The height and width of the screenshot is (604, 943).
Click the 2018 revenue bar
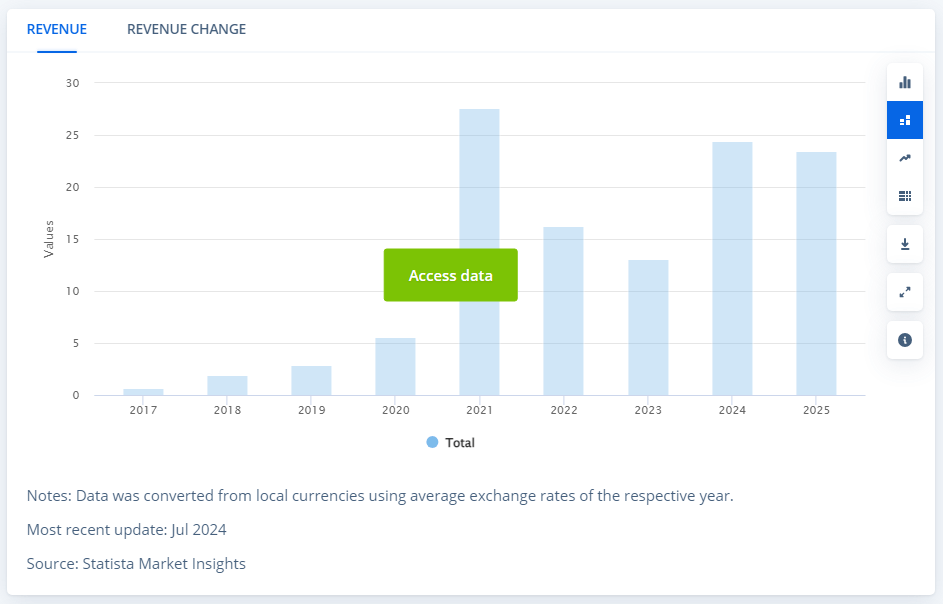tap(227, 386)
